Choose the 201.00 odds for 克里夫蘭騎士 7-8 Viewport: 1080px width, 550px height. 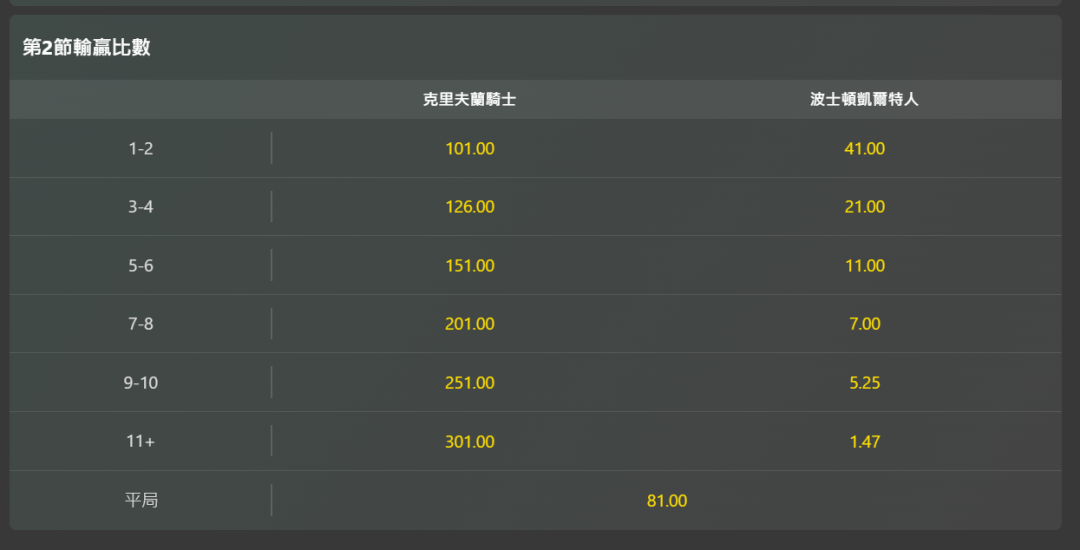tap(470, 324)
